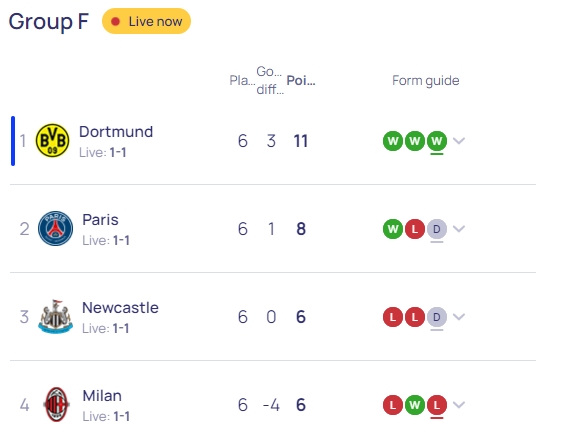Click the Live now badge

pos(146,21)
